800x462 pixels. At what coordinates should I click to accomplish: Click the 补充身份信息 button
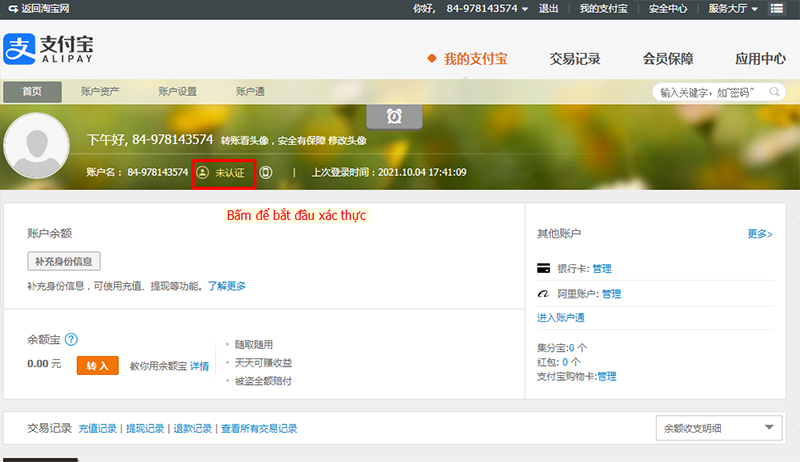click(64, 261)
